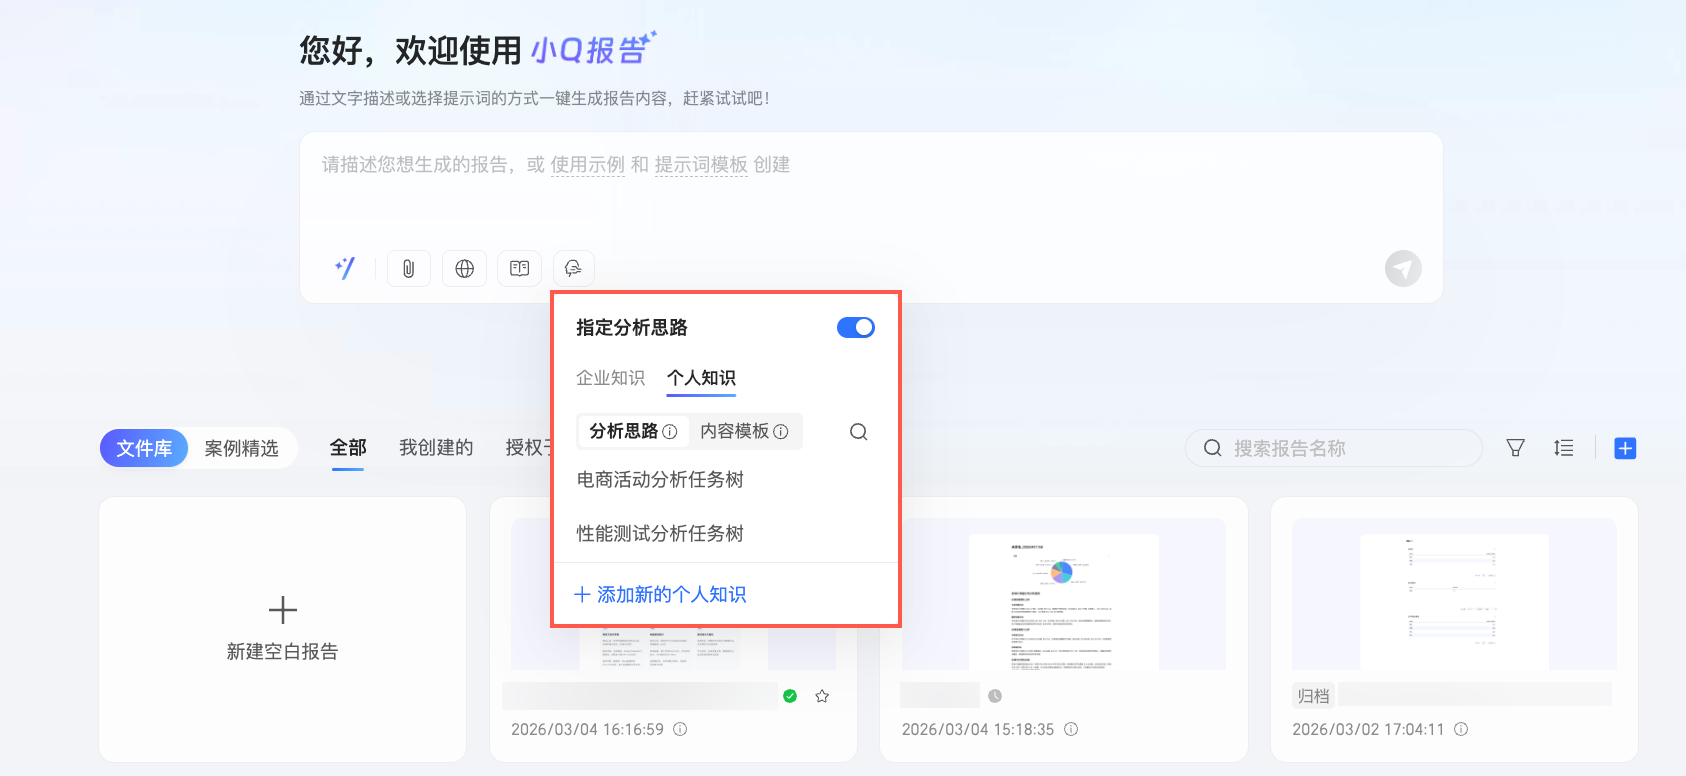Click the 搜索报告名称 search field
Screen dimensions: 1686x776
[1334, 448]
